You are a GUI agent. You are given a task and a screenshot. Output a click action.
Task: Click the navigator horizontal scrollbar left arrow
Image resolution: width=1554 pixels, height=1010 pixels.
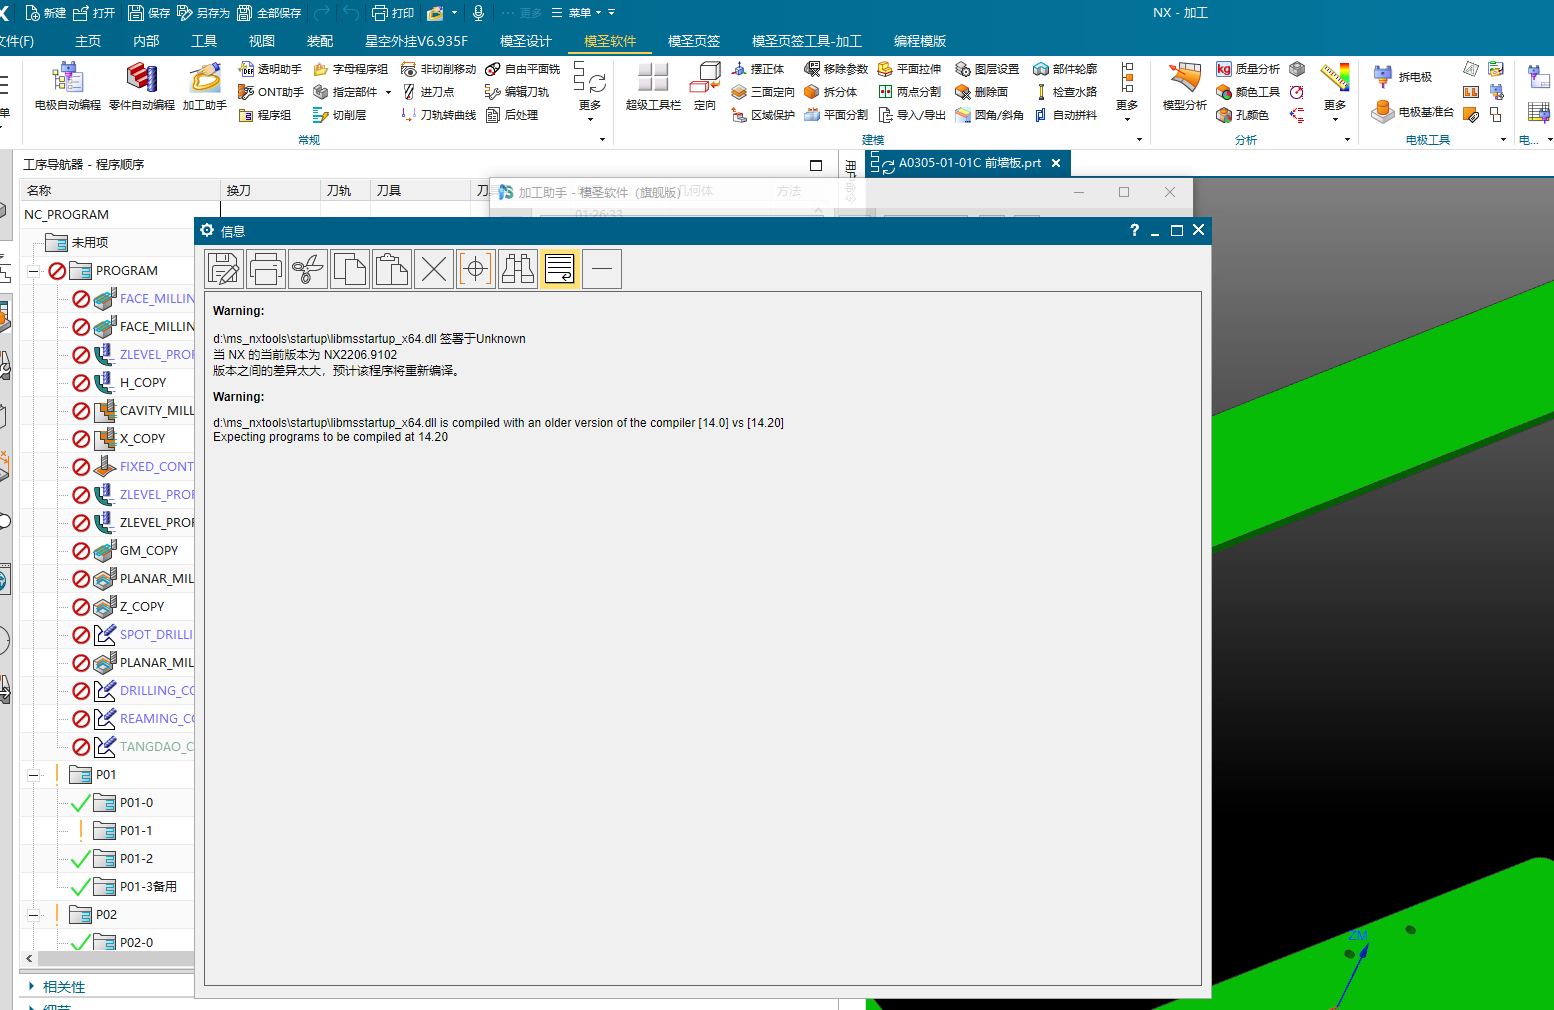29,958
